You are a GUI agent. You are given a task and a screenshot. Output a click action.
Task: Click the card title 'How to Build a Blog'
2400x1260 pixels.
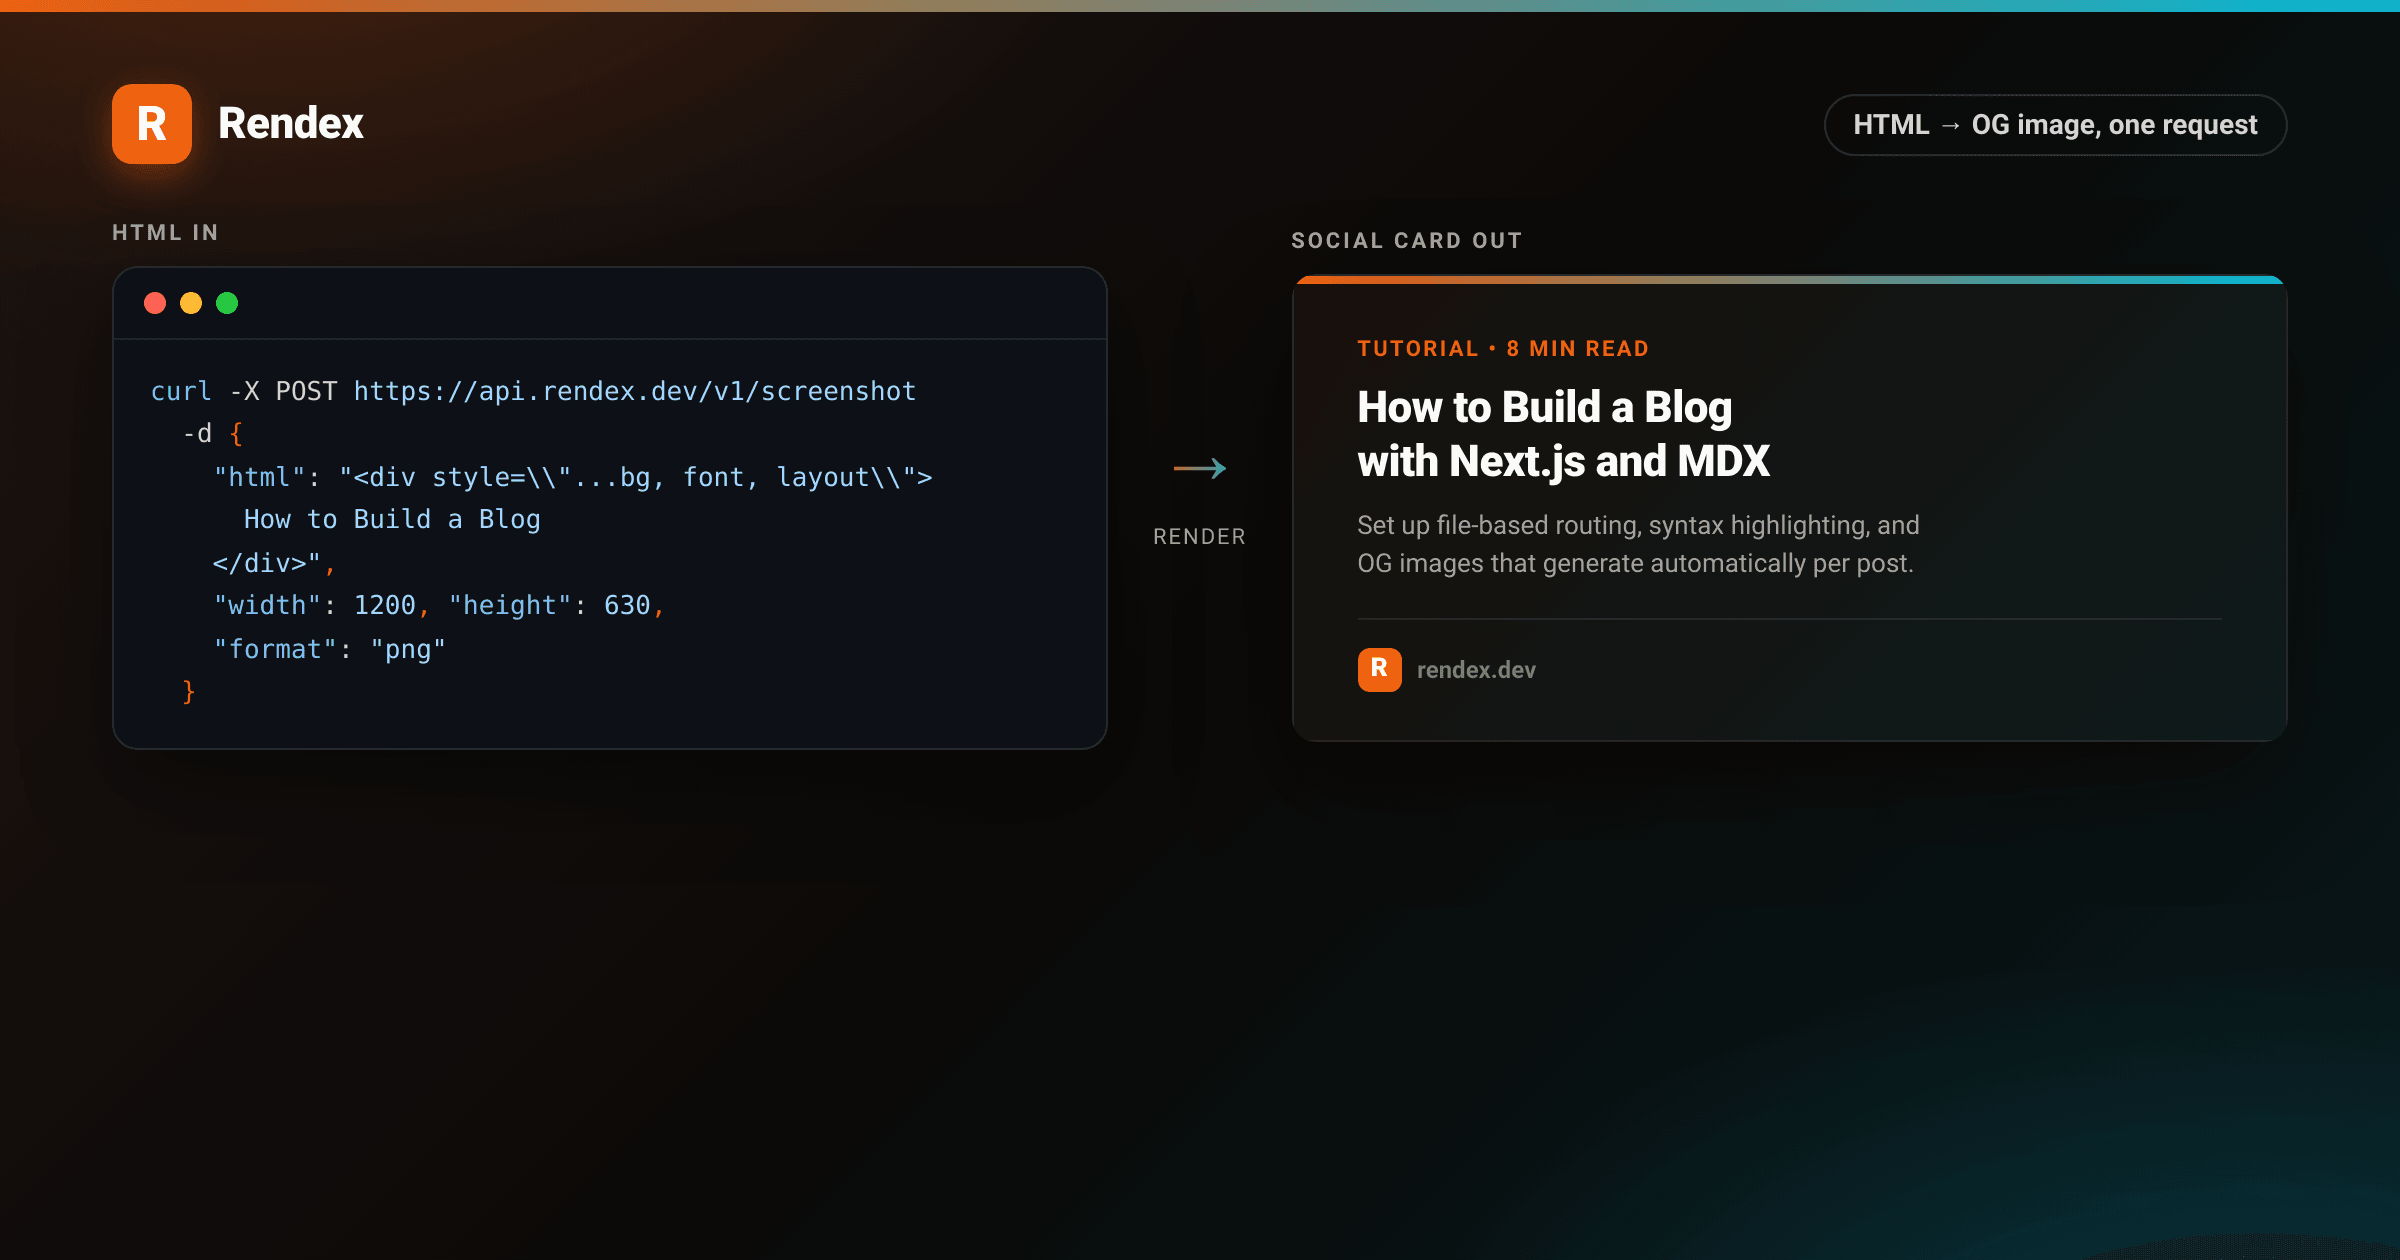[x=1544, y=407]
